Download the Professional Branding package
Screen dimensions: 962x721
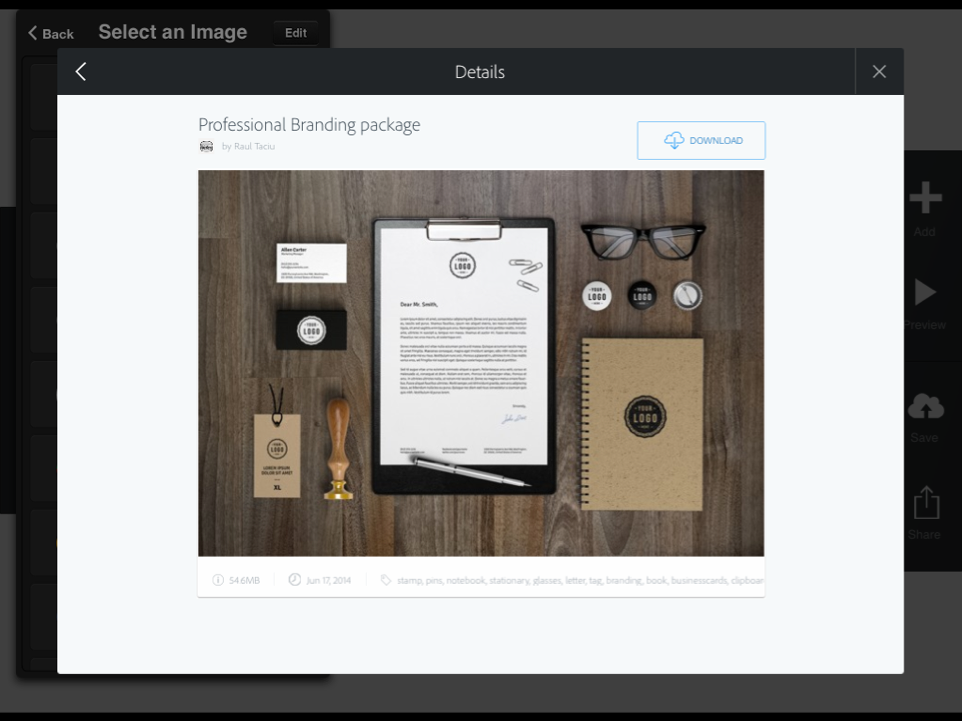701,141
